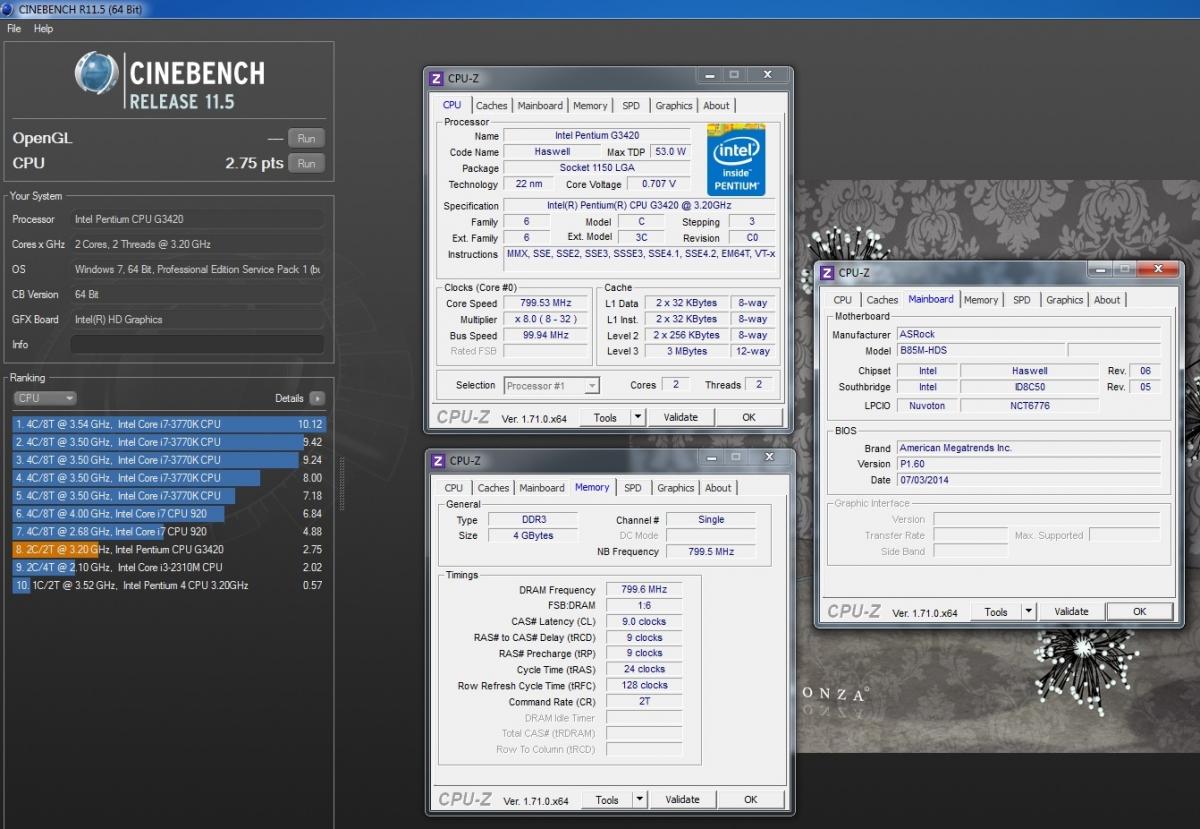The image size is (1200, 829).
Task: Click the processor Name field Intel Pentium G3420
Action: pos(597,135)
